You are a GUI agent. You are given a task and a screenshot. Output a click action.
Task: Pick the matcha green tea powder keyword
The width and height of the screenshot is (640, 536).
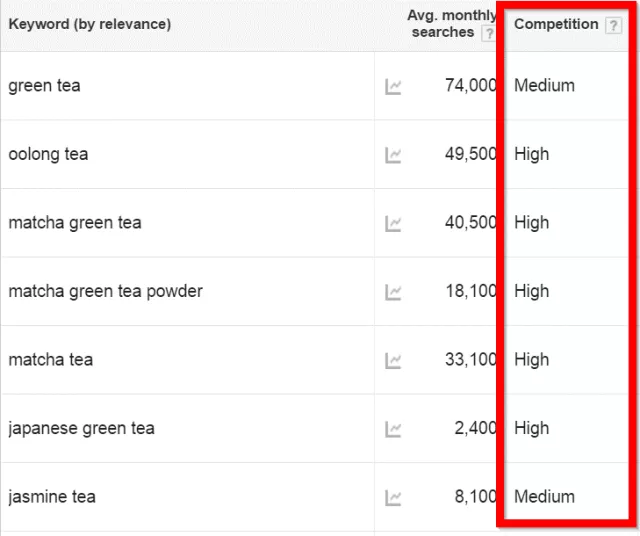click(x=105, y=291)
